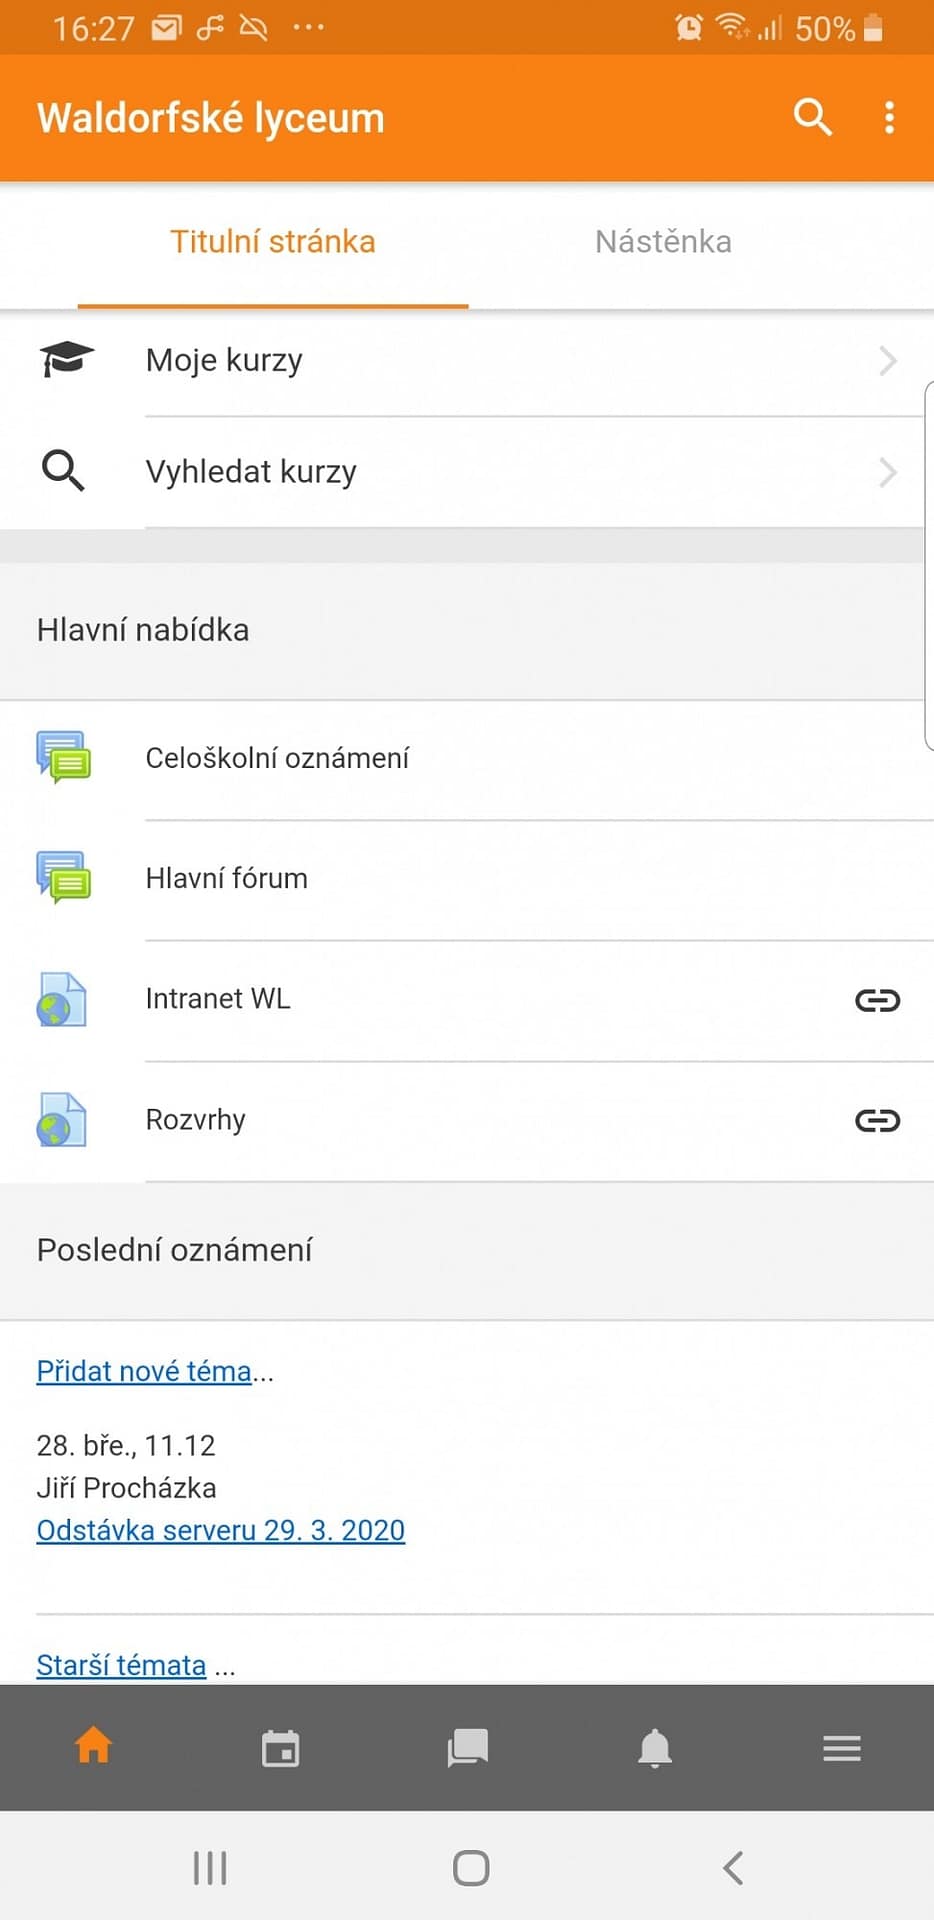Switch to the Nástěnka tab
Screen dimensions: 934x1920
pos(663,242)
